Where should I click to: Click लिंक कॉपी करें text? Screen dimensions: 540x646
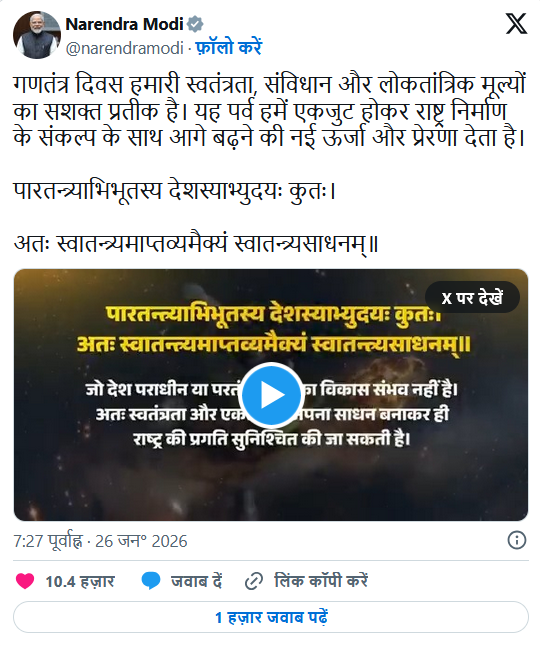coord(321,581)
